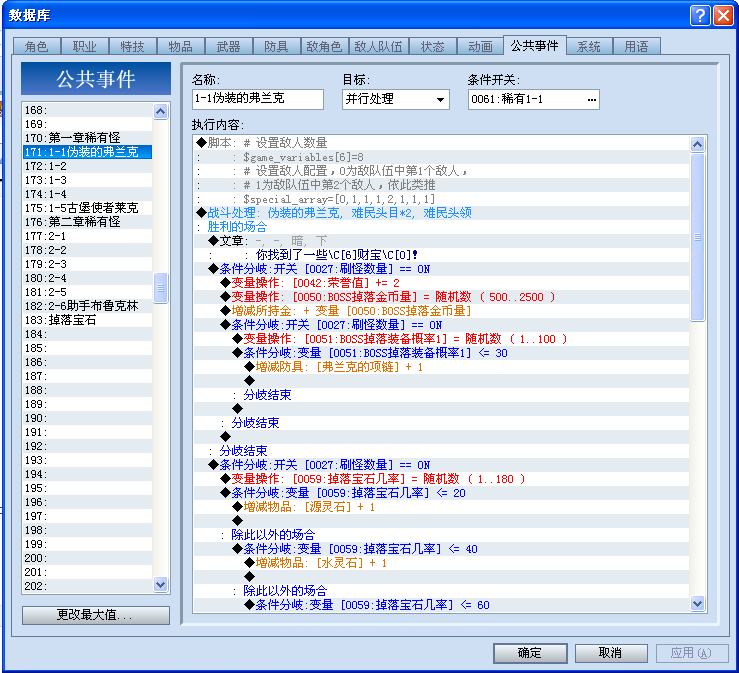
Task: Click the 确定 button
Action: click(x=530, y=653)
